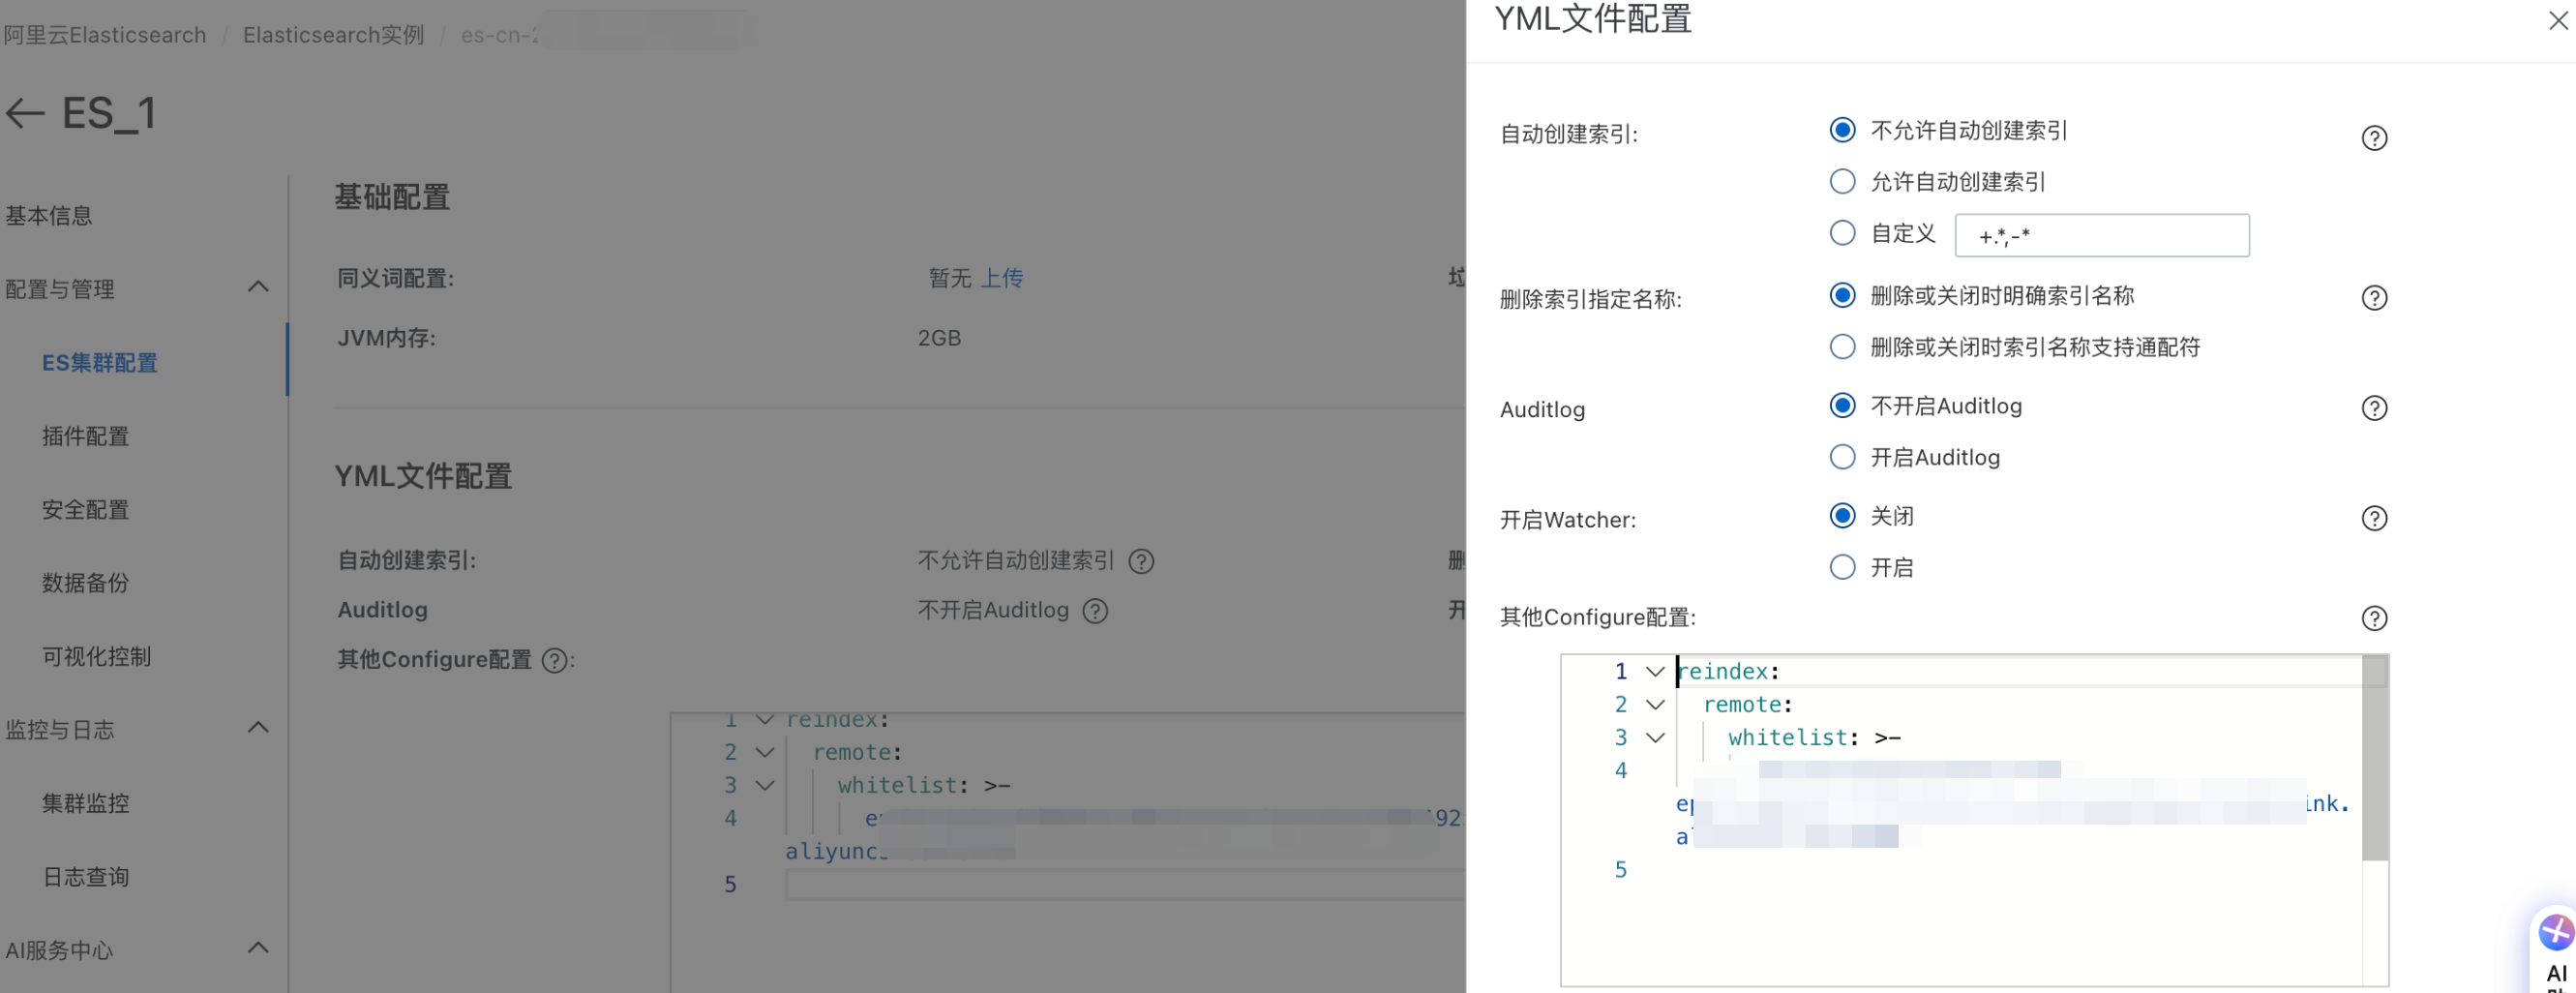Viewport: 2576px width, 993px height.
Task: Open the AI assistant floating icon
Action: coord(2555,934)
